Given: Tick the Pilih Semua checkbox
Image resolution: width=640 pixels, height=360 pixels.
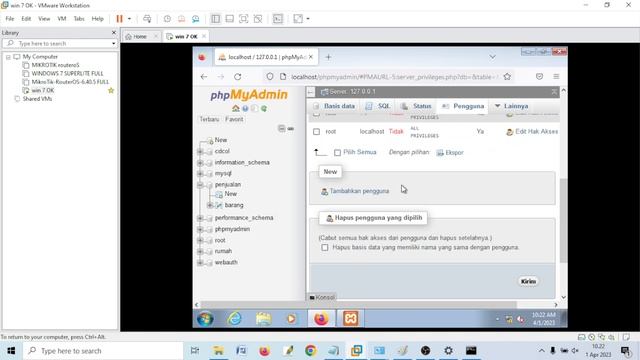Looking at the screenshot, I should coord(337,153).
